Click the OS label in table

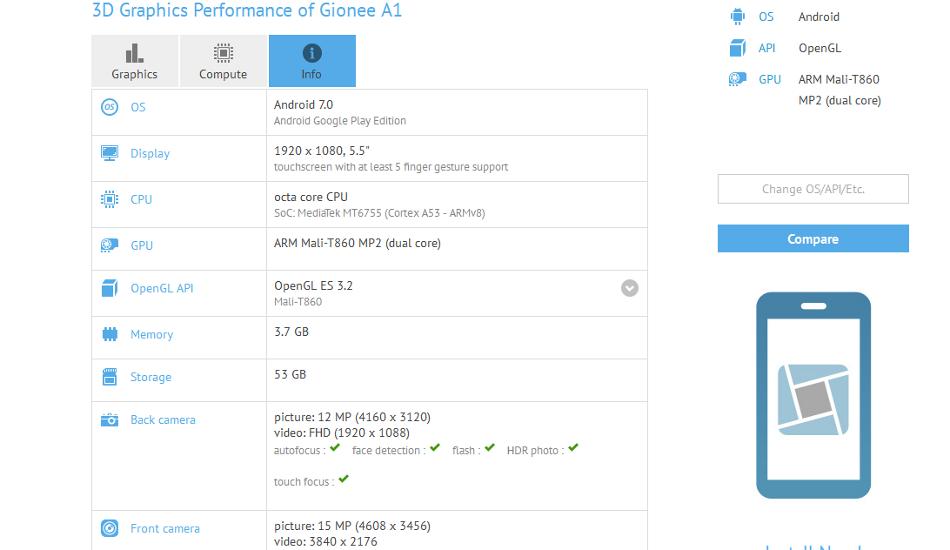tap(138, 107)
